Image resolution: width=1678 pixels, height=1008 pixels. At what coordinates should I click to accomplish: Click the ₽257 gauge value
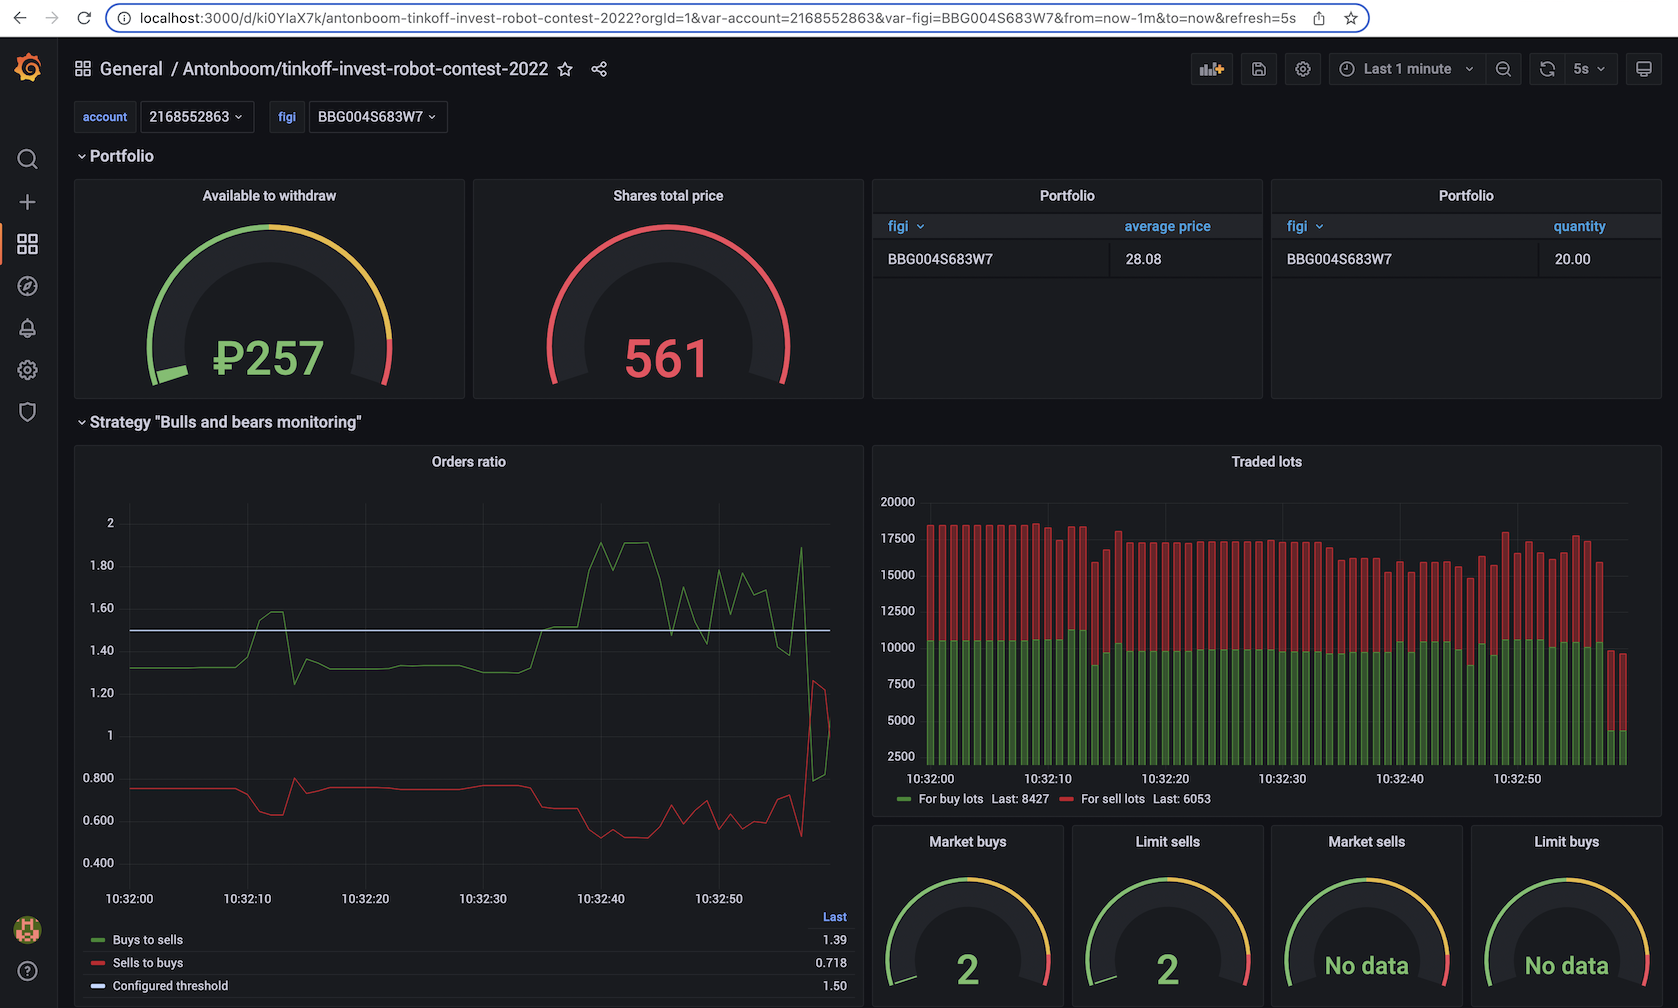(x=269, y=358)
